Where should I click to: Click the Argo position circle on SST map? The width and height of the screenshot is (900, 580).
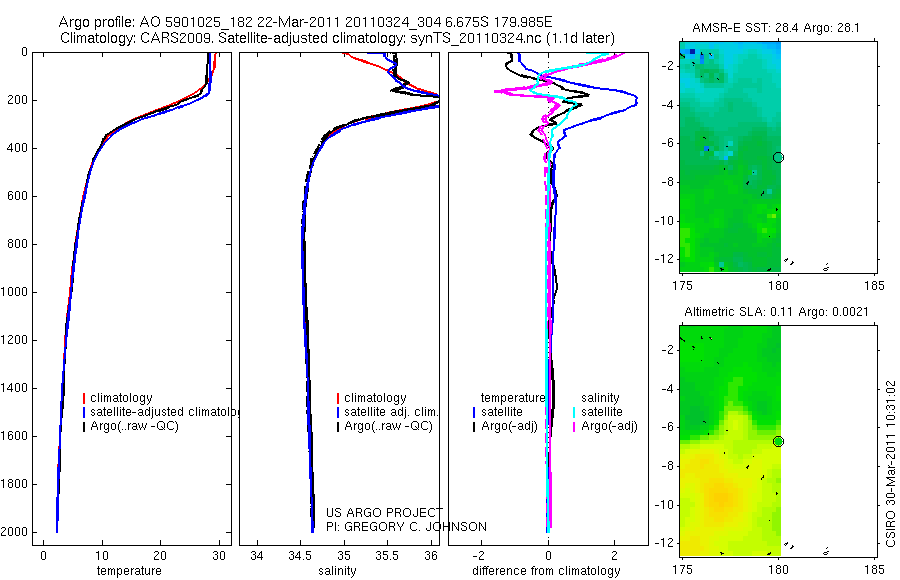pyautogui.click(x=778, y=157)
